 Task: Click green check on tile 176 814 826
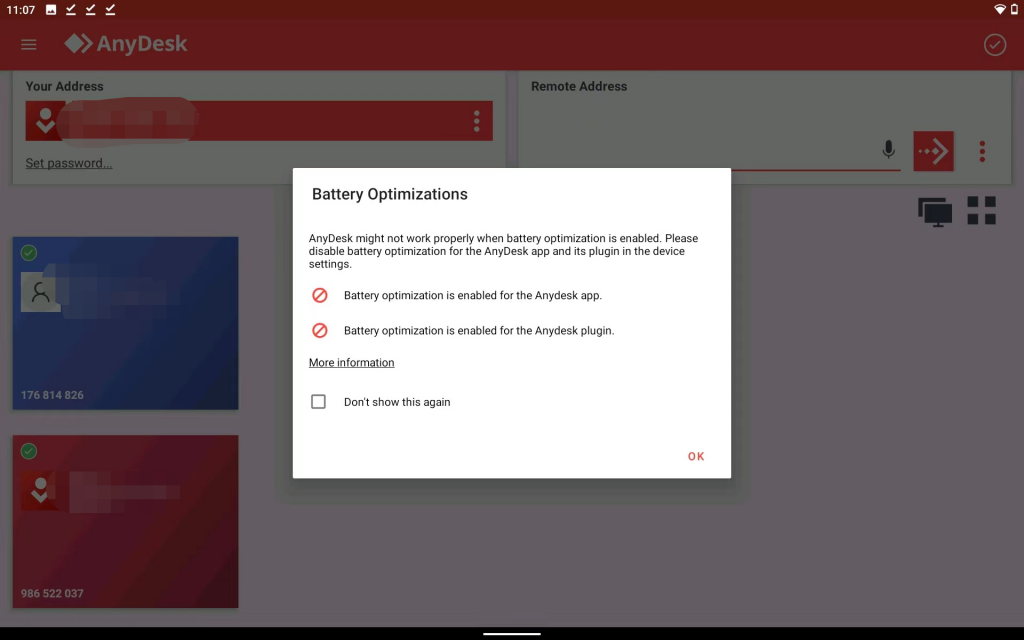(x=29, y=253)
